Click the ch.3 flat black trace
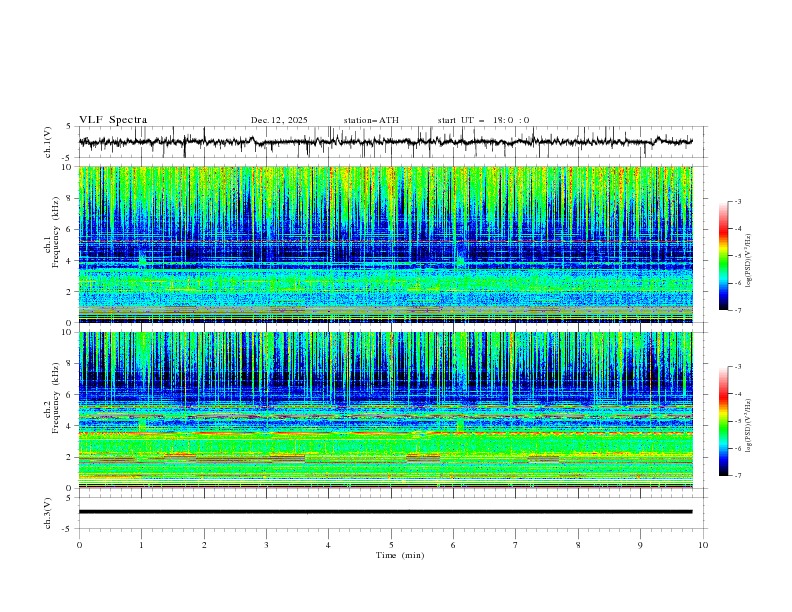This screenshot has height=612, width=792. (386, 512)
